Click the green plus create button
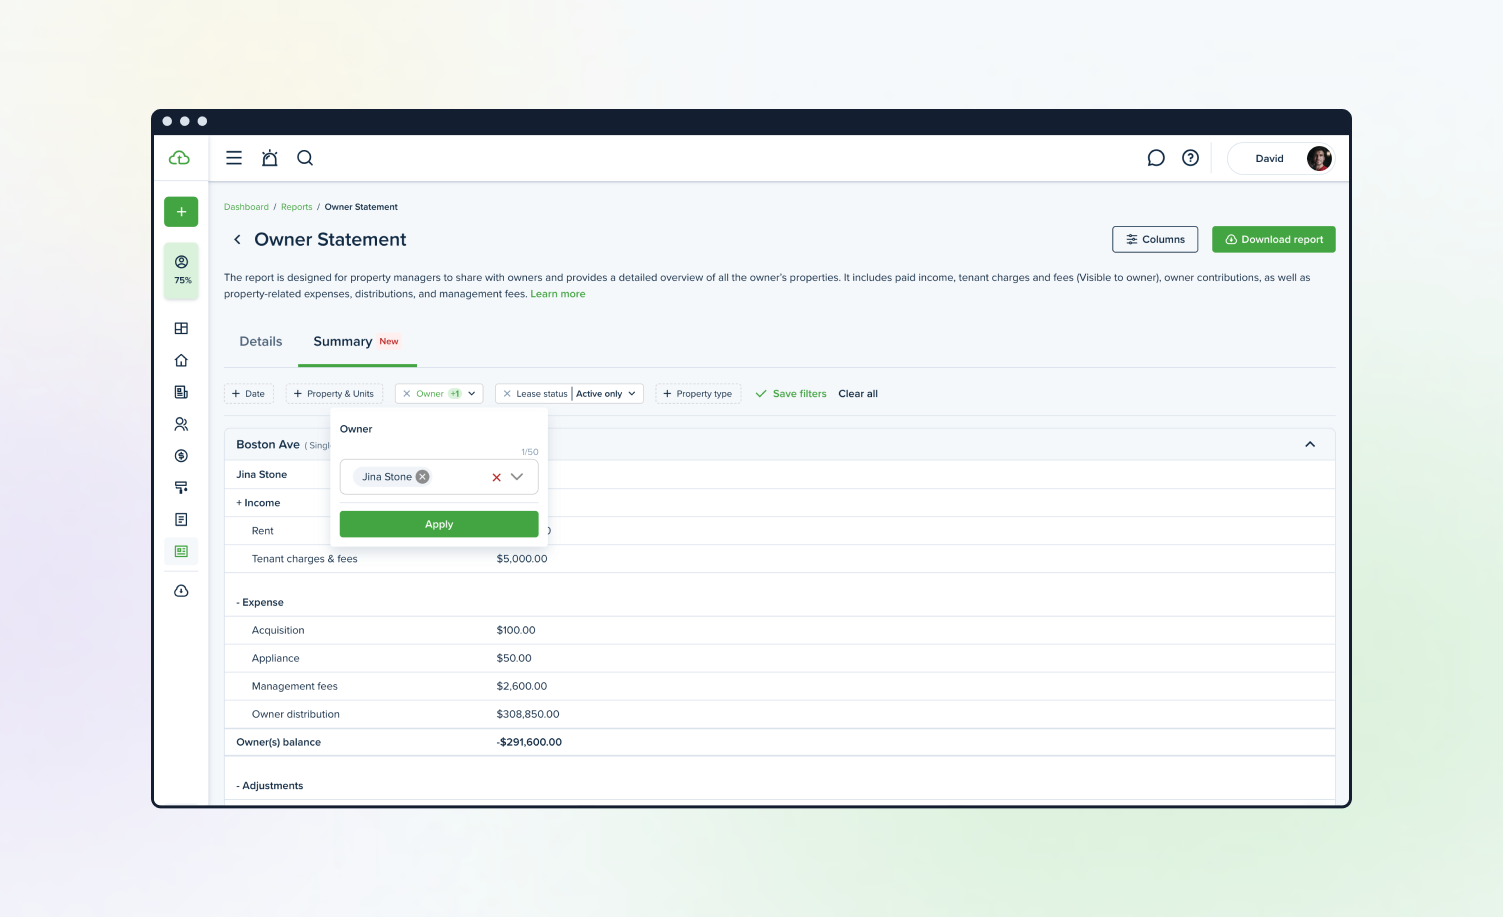The width and height of the screenshot is (1503, 917). tap(181, 212)
